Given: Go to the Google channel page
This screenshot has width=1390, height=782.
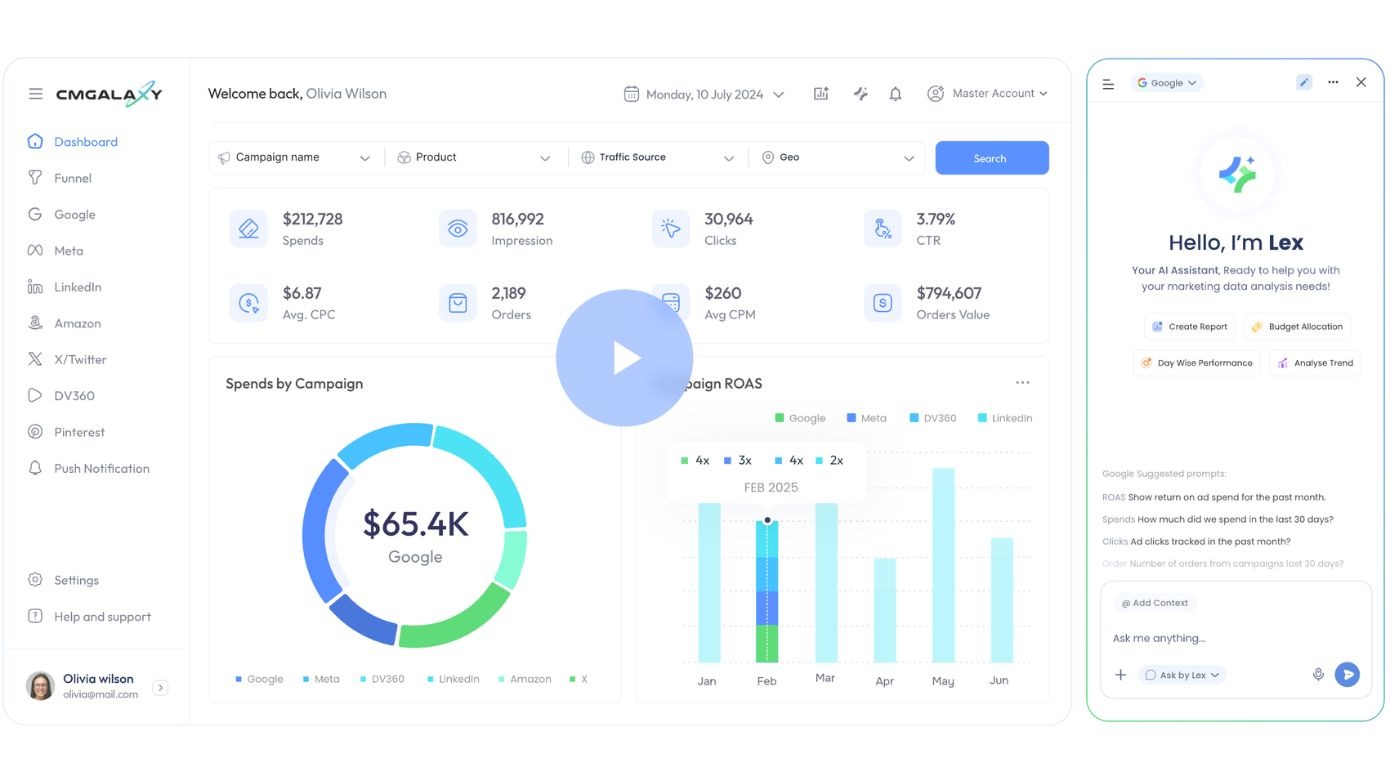Looking at the screenshot, I should 62,214.
